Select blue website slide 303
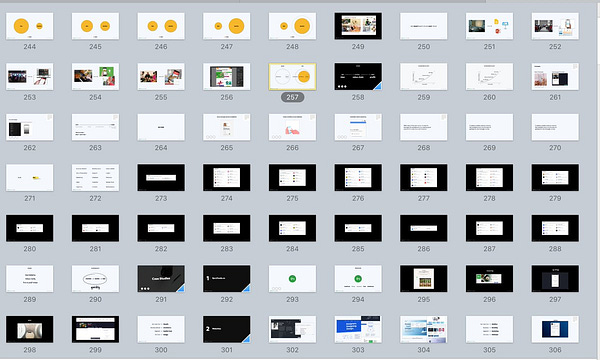Viewport: 600px width, 360px height. [358, 329]
